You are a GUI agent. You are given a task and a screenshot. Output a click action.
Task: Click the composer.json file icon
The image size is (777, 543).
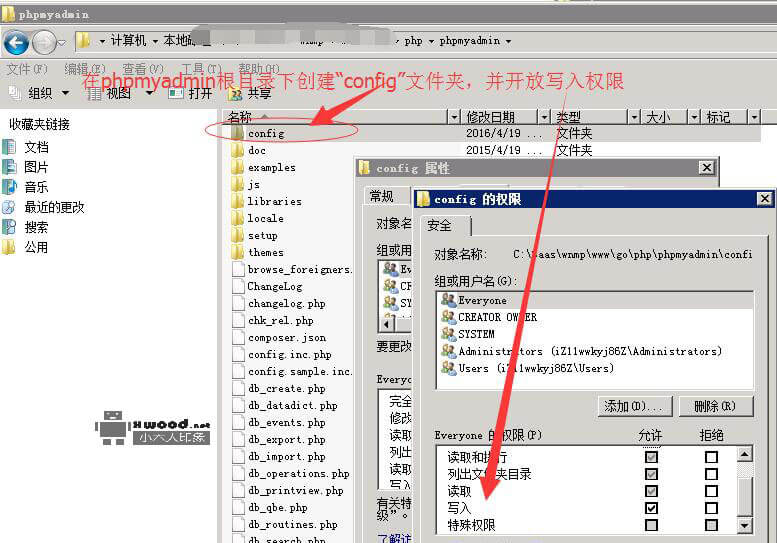coord(238,337)
